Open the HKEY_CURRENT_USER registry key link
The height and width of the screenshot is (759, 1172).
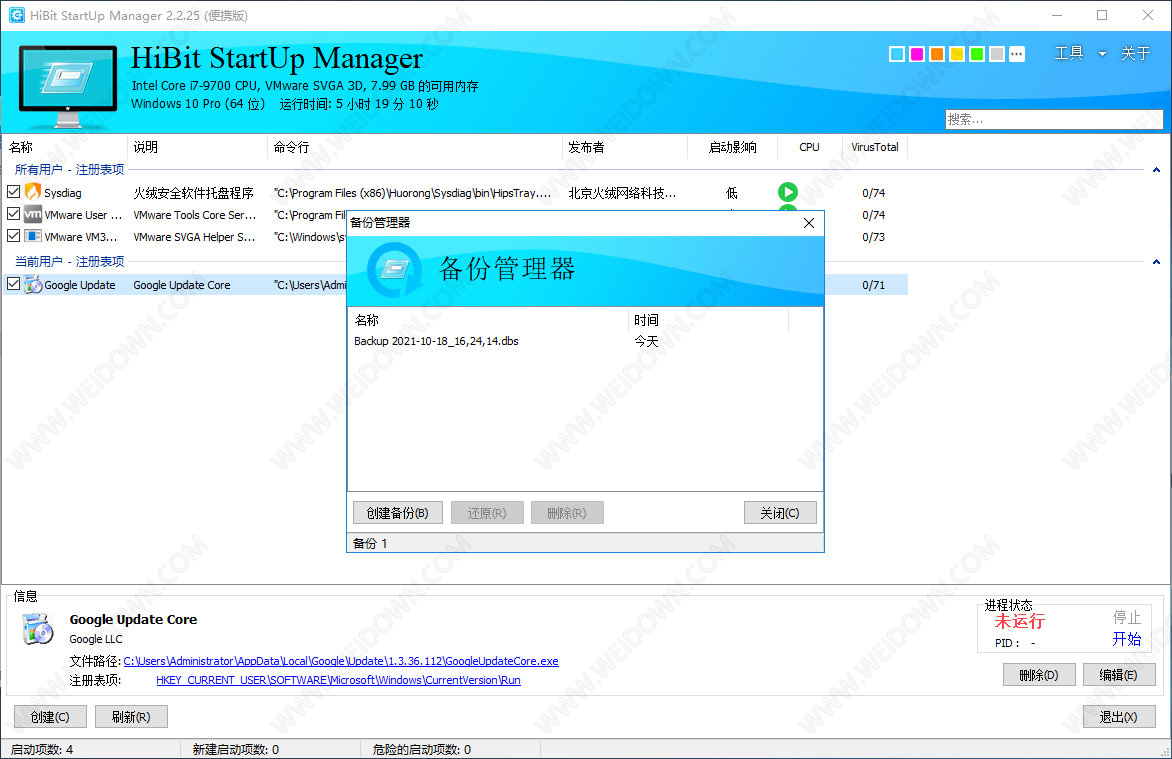click(338, 680)
